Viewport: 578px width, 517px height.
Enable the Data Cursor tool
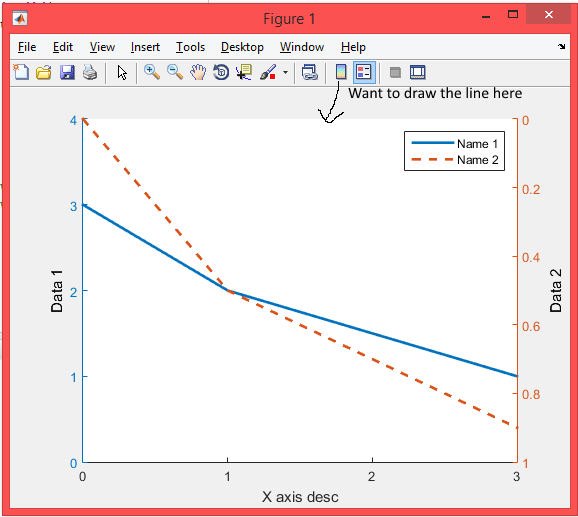click(244, 72)
